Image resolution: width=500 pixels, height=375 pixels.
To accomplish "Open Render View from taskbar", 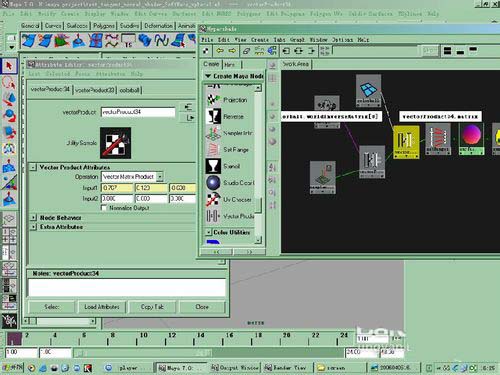I will pos(288,368).
